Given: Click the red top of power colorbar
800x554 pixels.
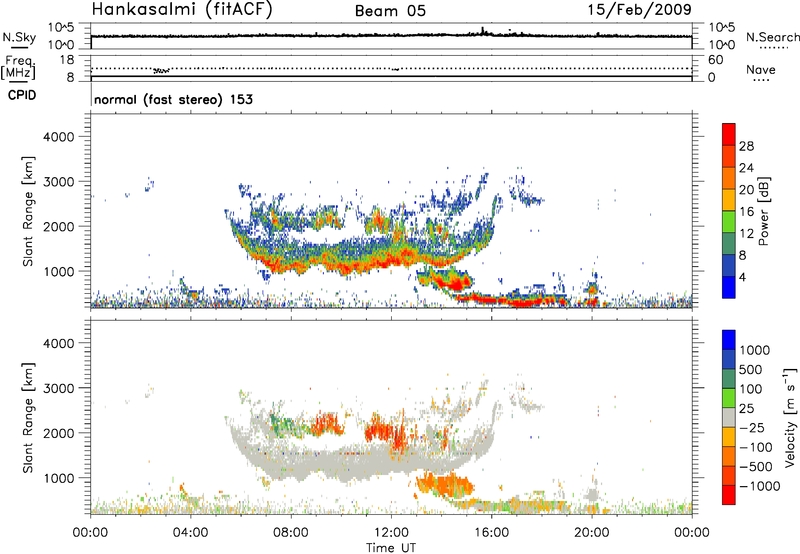Looking at the screenshot, I should tap(729, 132).
